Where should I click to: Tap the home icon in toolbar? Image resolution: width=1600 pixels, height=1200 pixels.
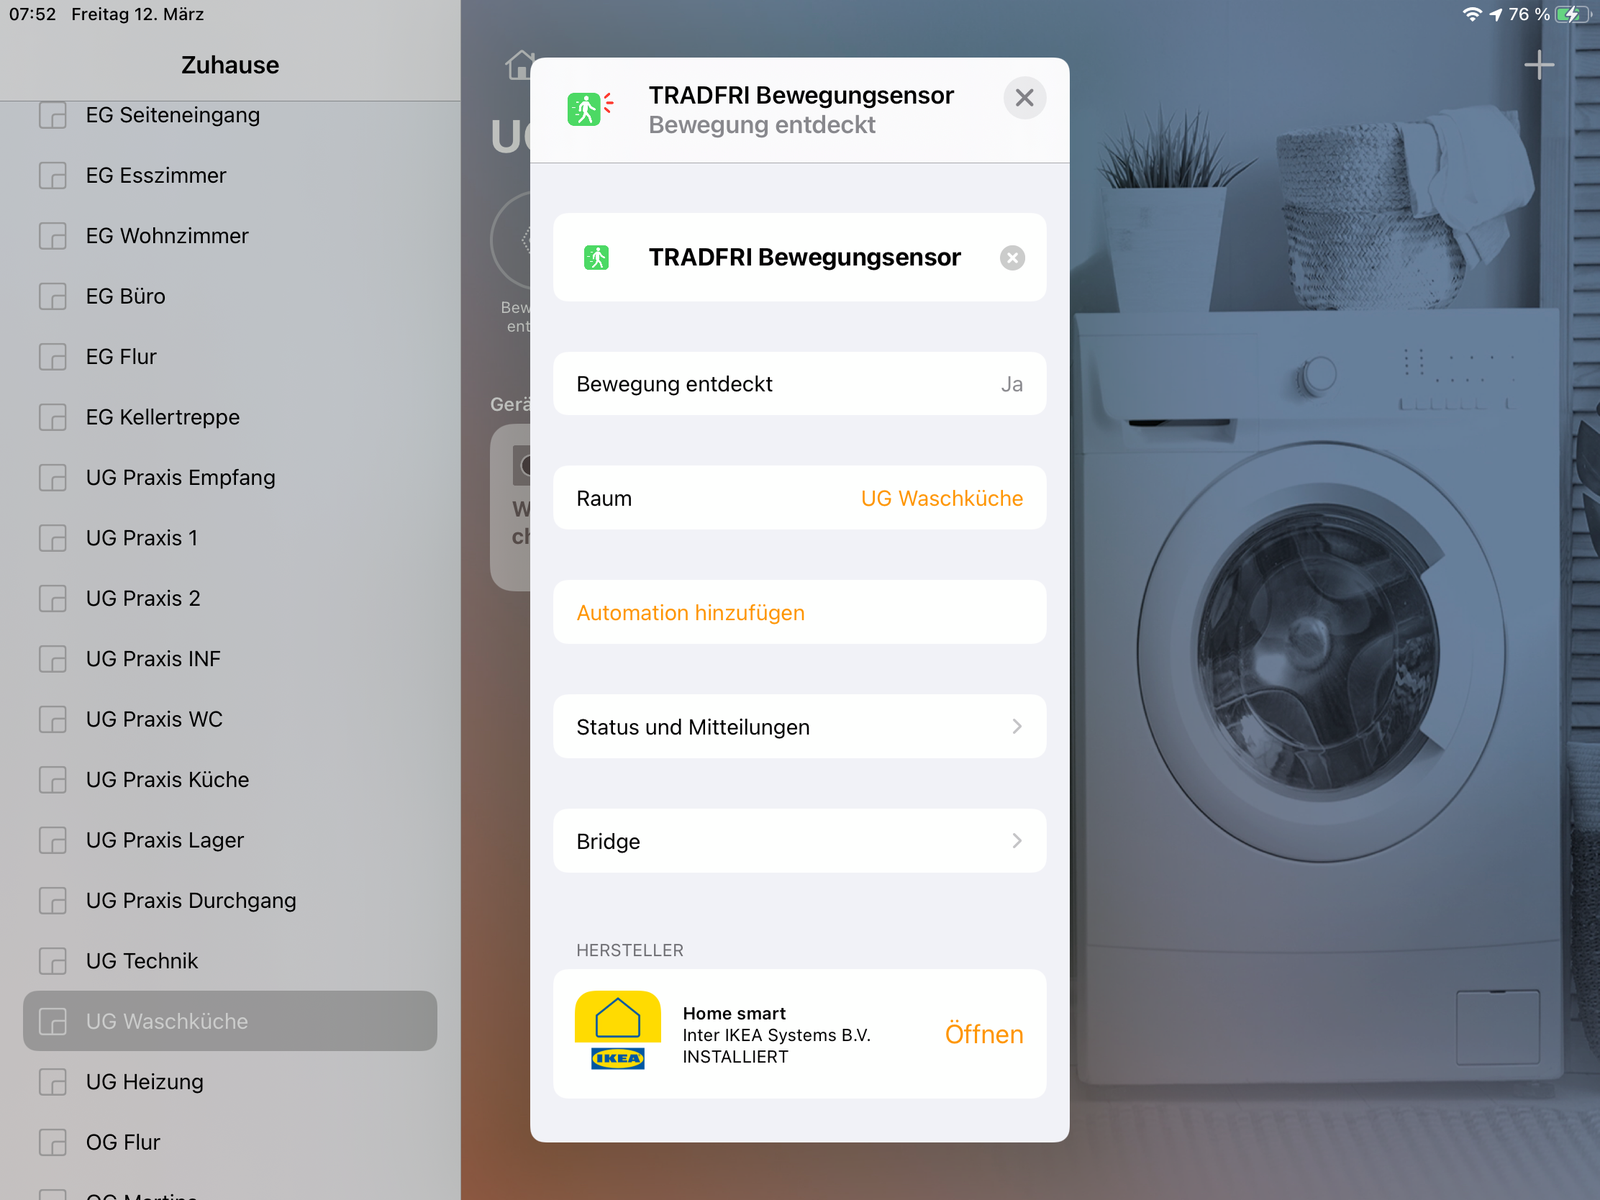519,65
